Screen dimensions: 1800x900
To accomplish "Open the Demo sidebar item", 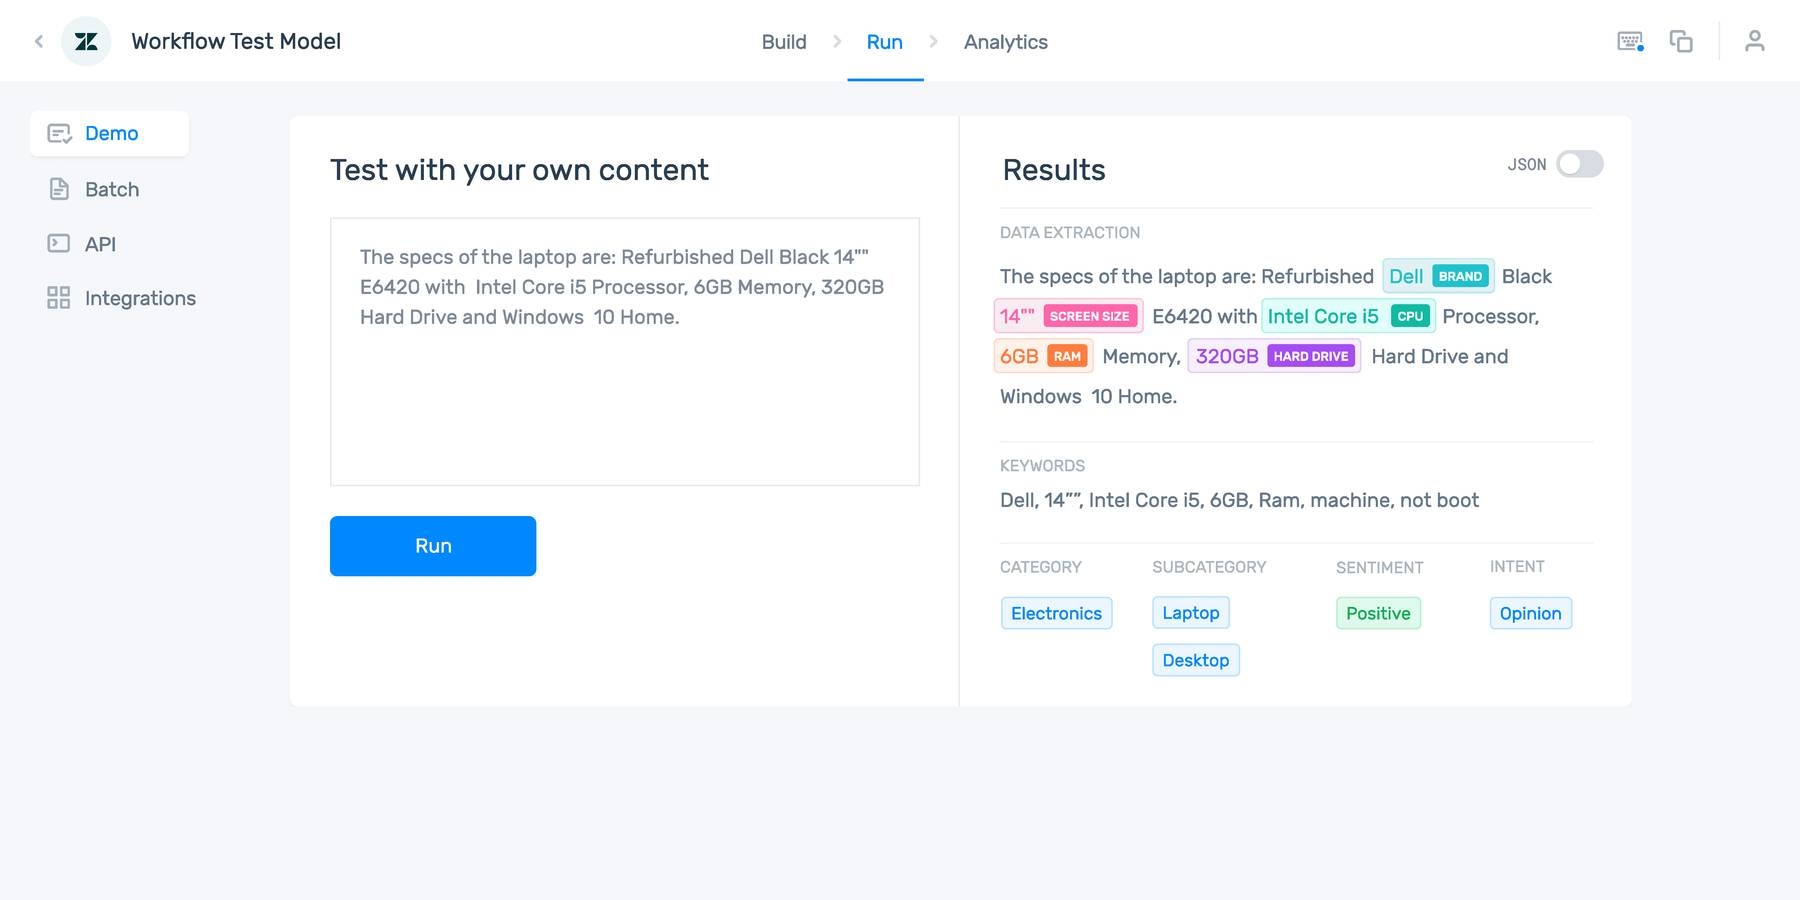I will tap(110, 134).
